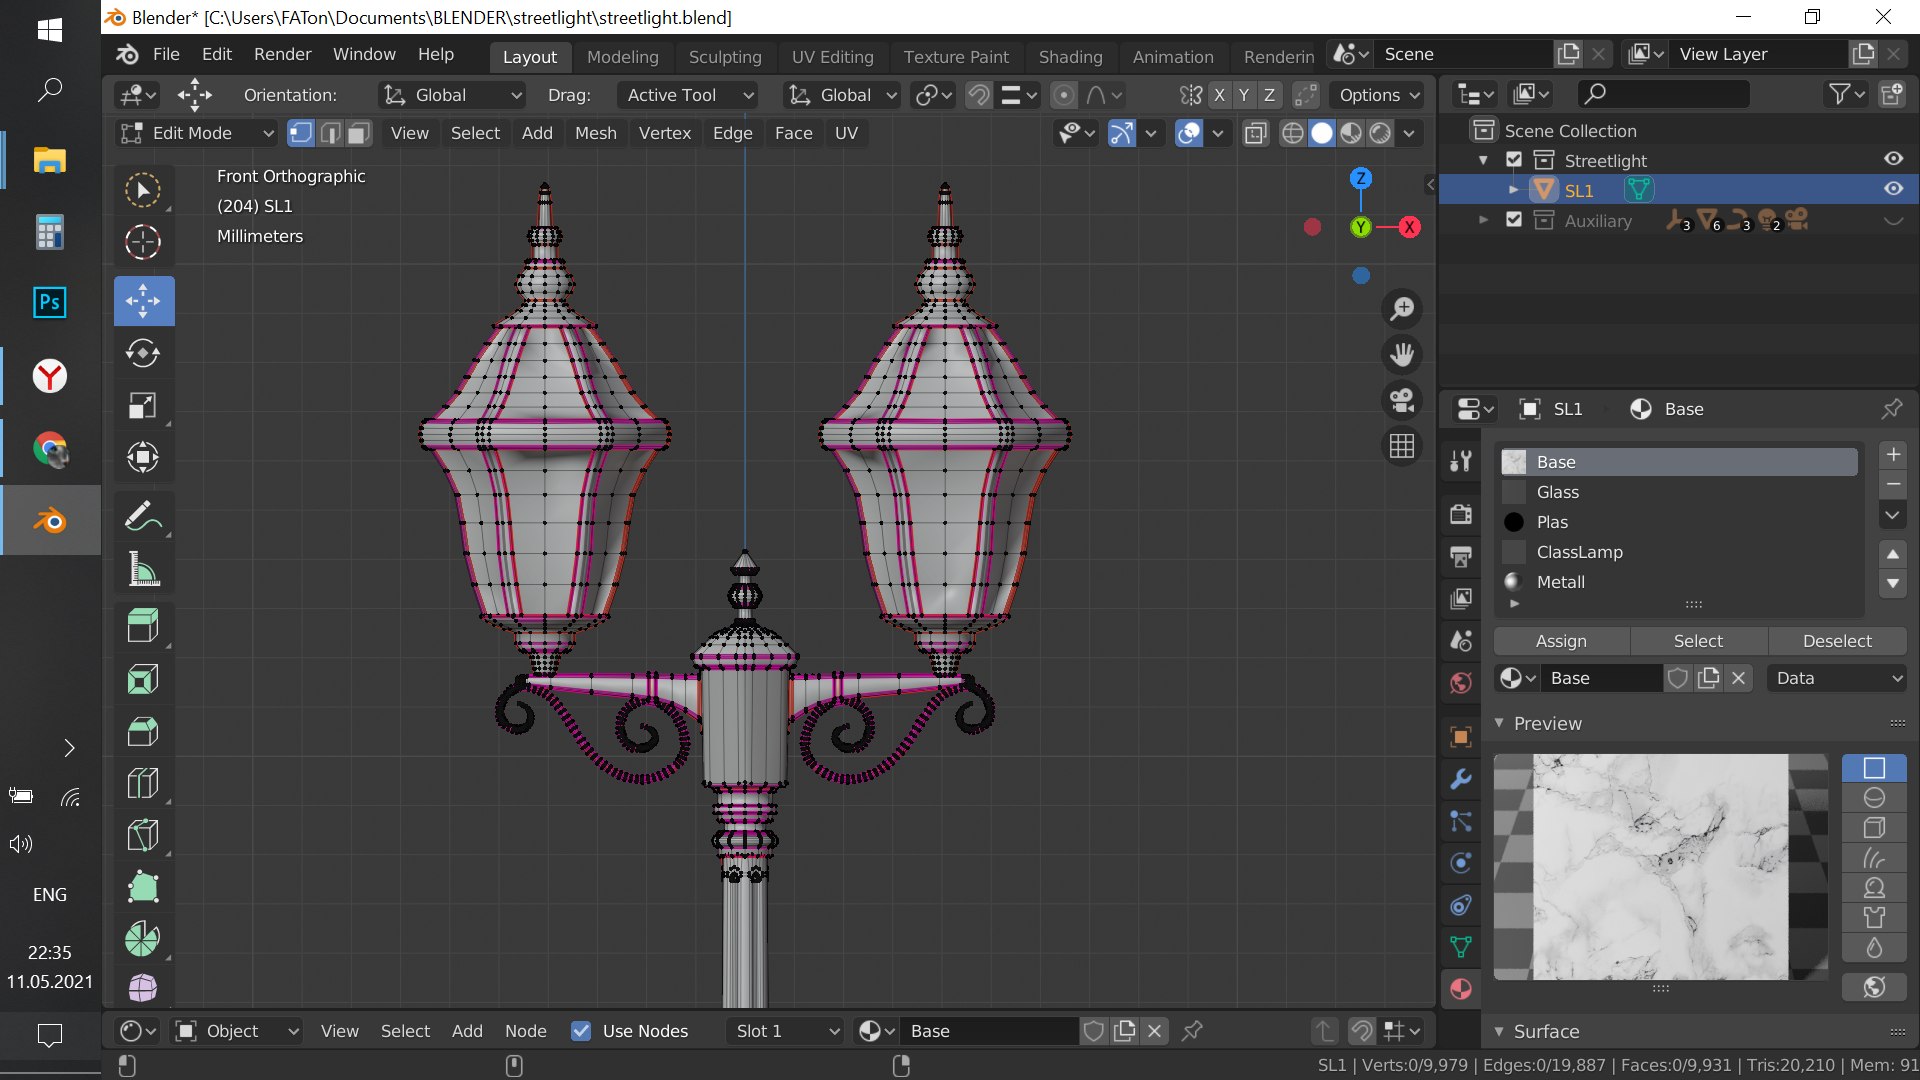Switch perspective/orthographic grid button
1920x1080 pixels.
point(1402,446)
